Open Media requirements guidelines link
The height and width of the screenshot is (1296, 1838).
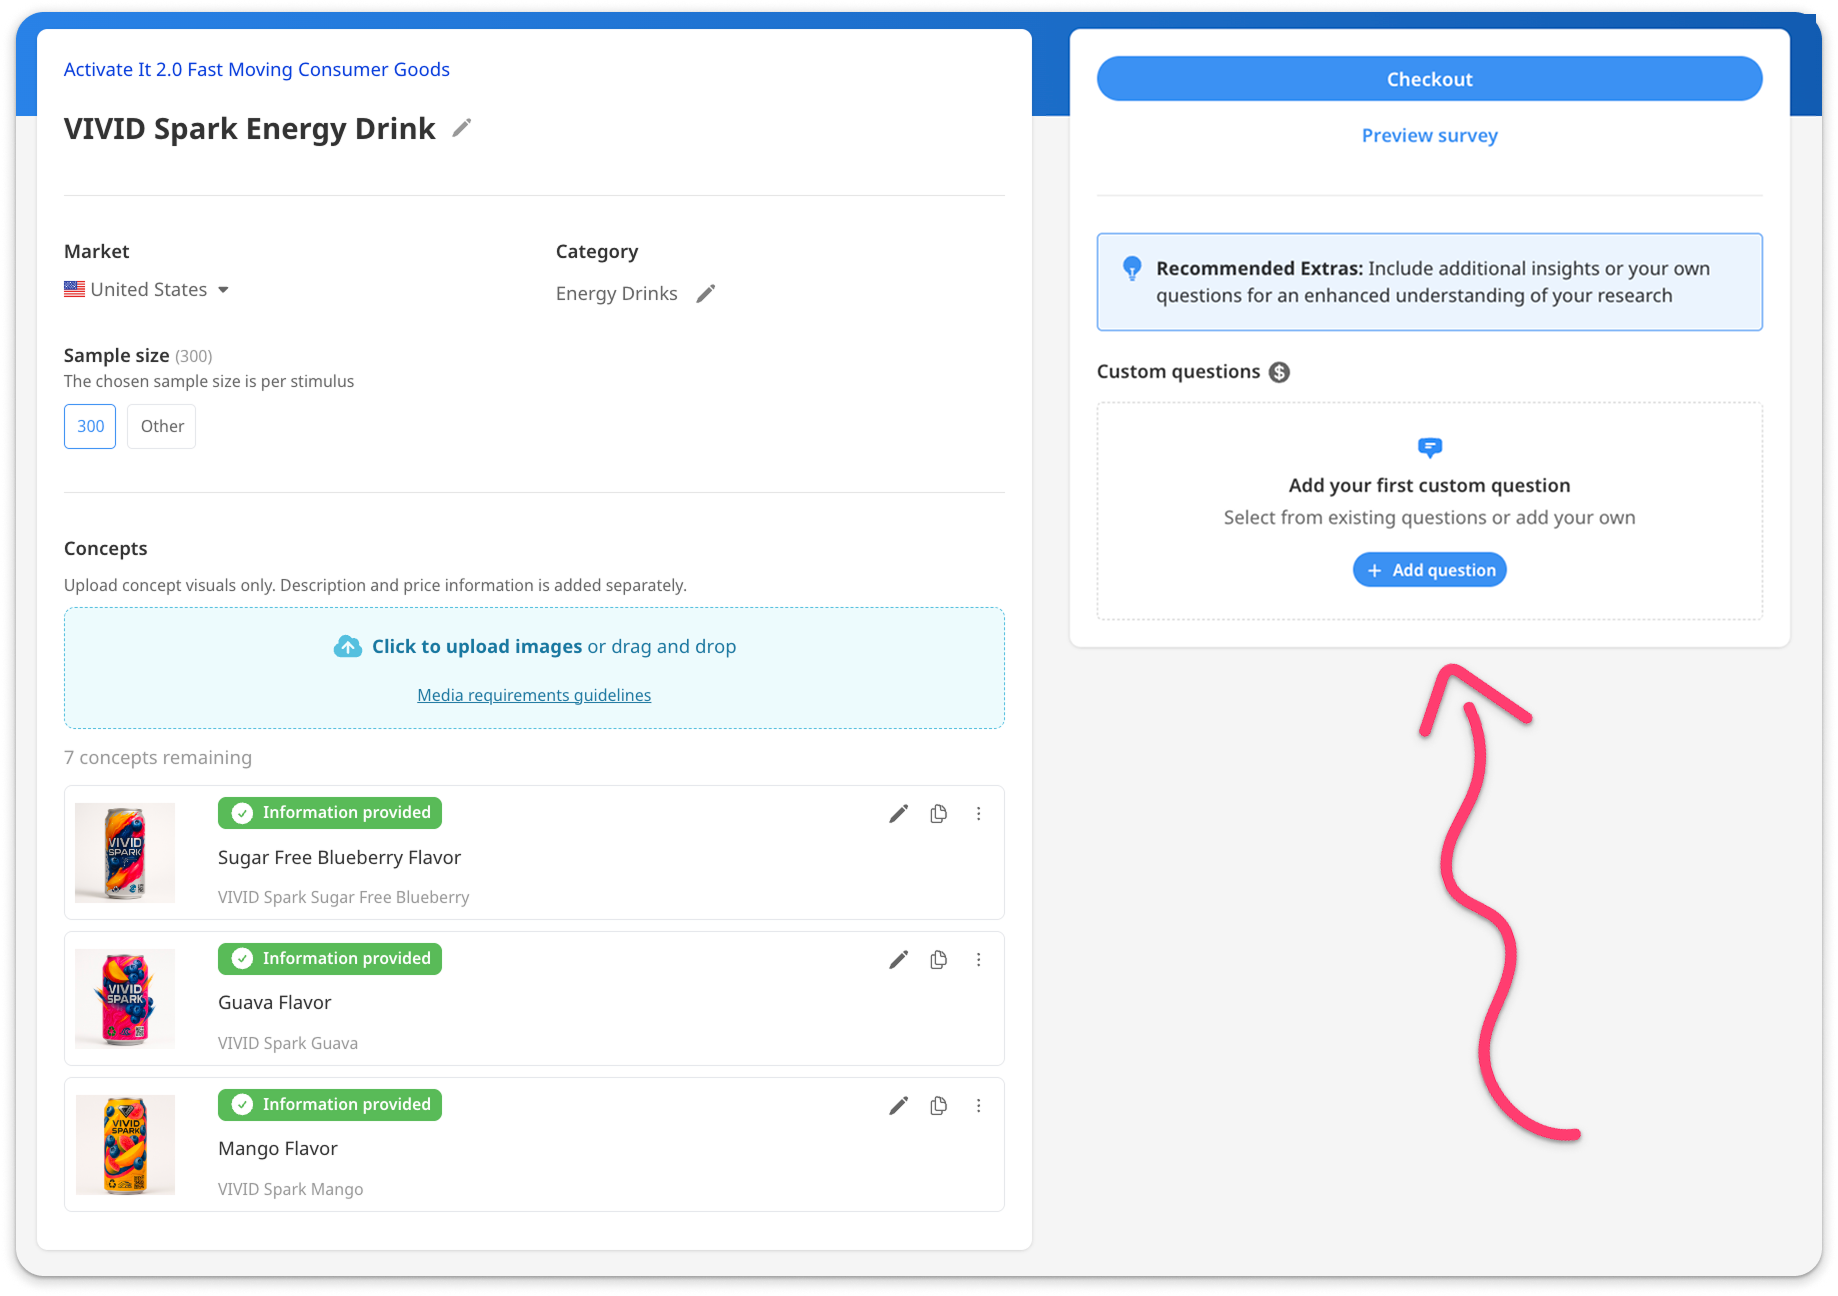click(x=534, y=695)
